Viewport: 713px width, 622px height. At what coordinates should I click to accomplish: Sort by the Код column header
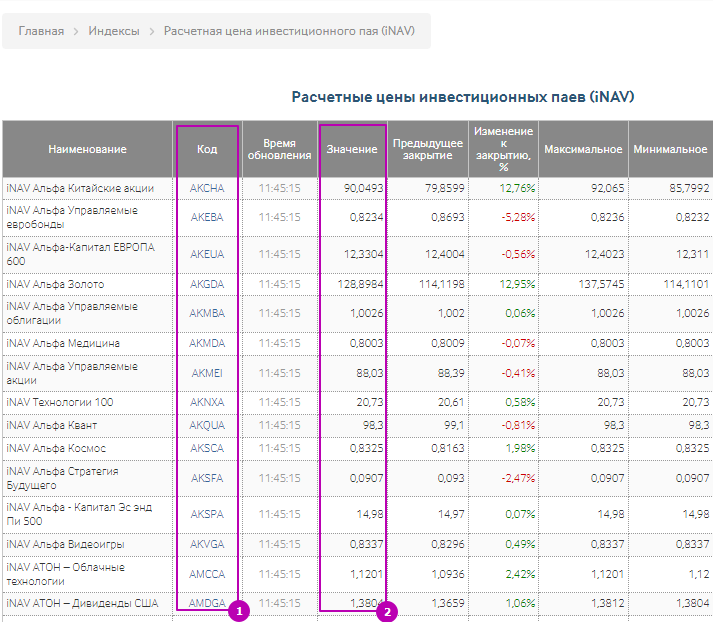207,149
